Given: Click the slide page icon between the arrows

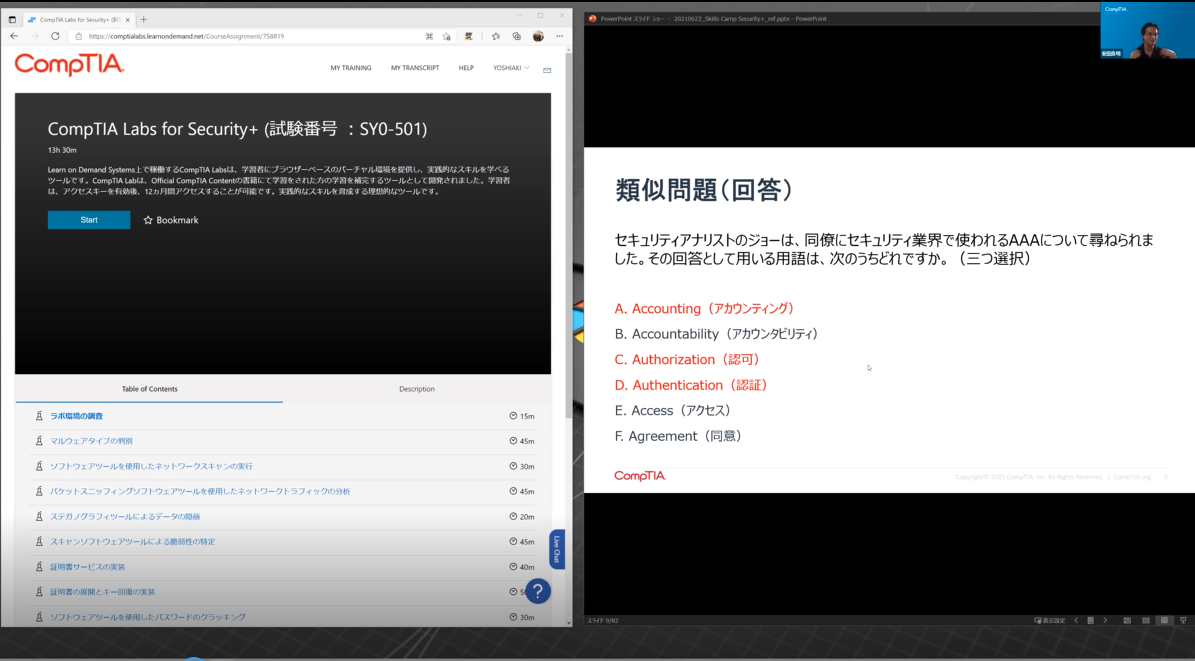Looking at the screenshot, I should pos(1091,621).
